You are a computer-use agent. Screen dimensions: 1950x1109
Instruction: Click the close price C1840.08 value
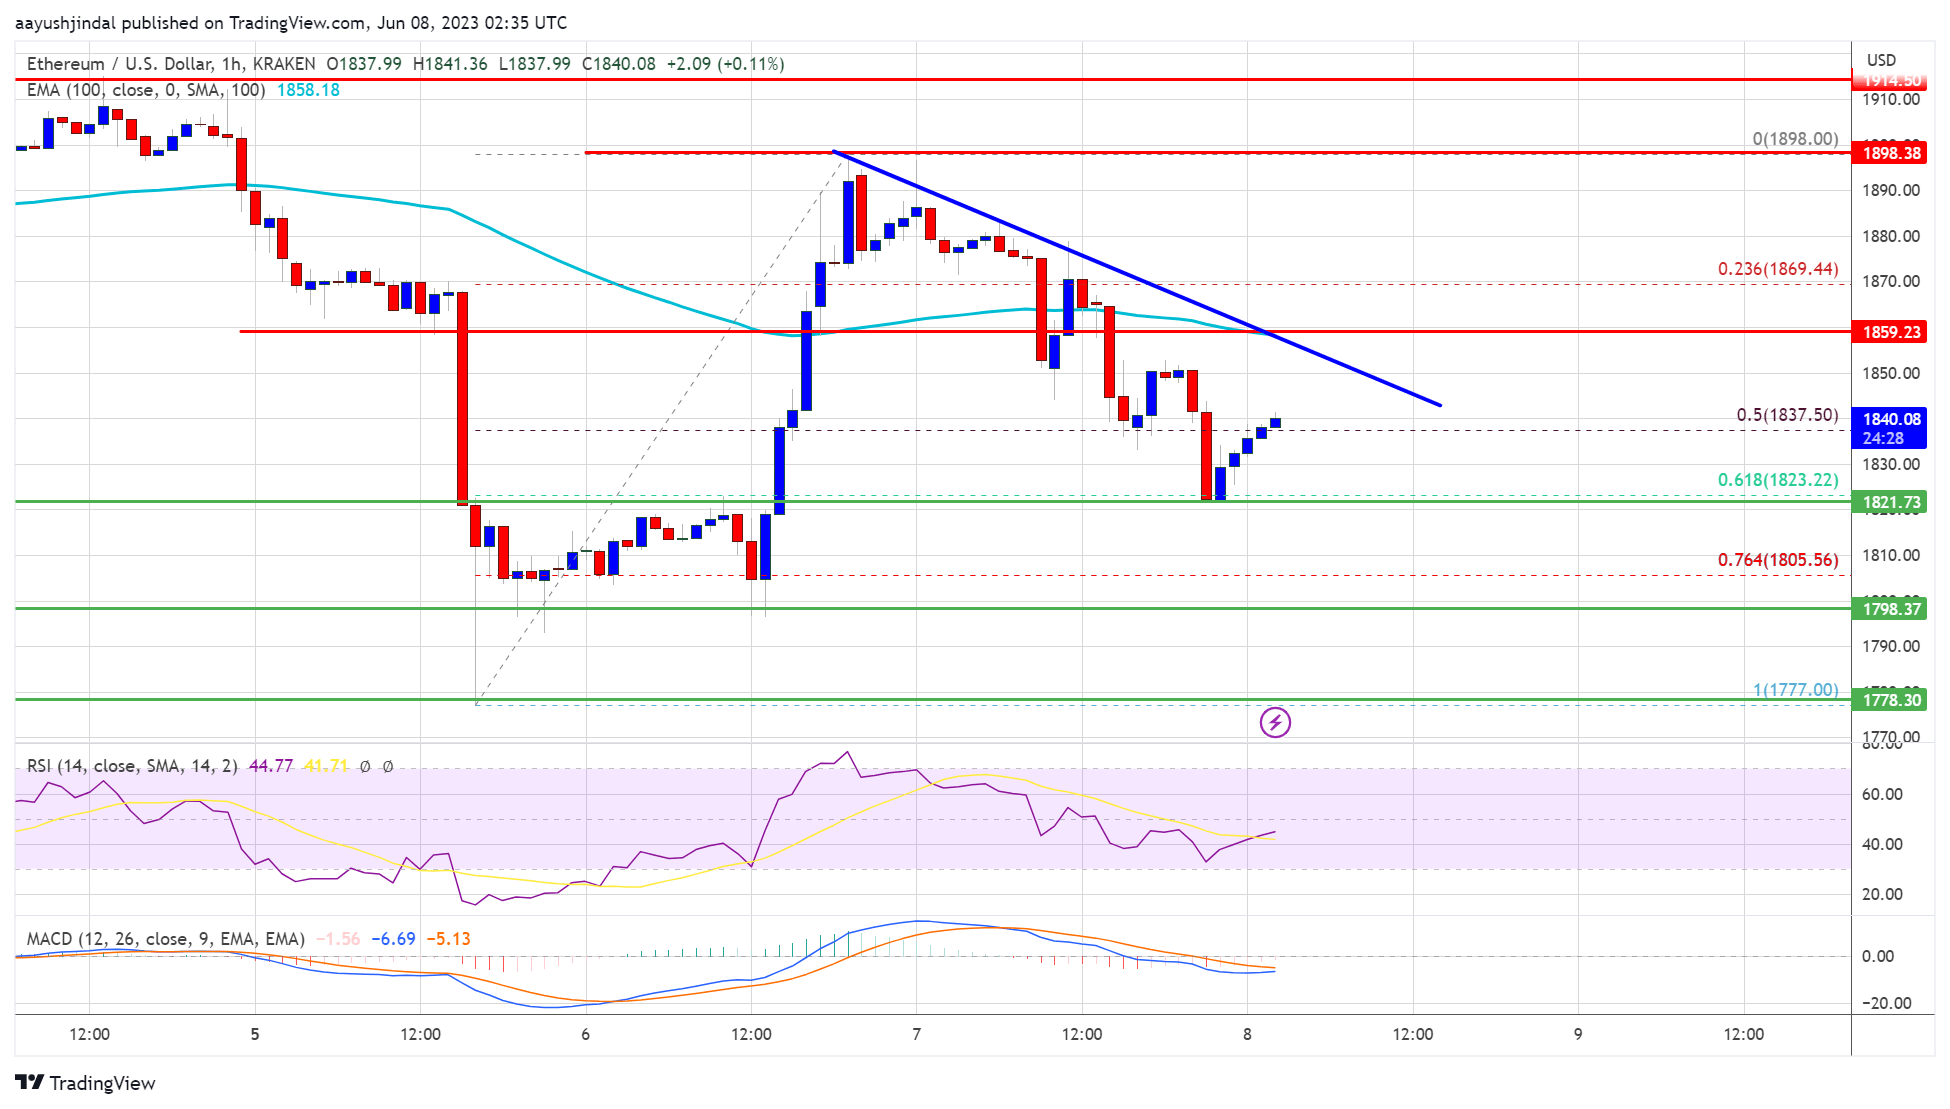[x=619, y=64]
